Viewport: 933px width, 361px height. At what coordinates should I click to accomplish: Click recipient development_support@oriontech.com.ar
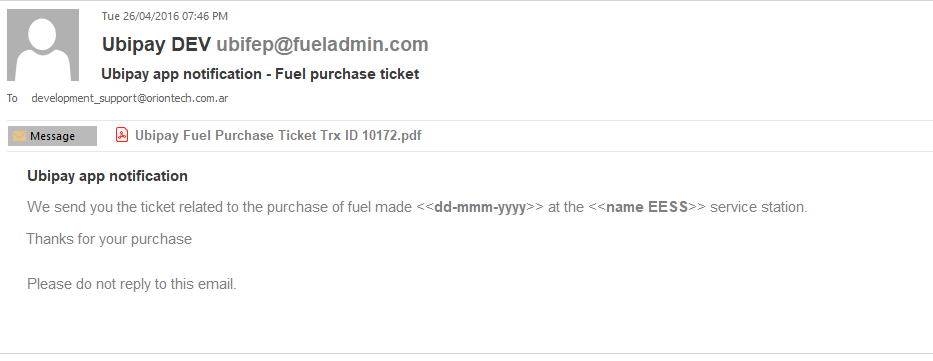point(130,99)
